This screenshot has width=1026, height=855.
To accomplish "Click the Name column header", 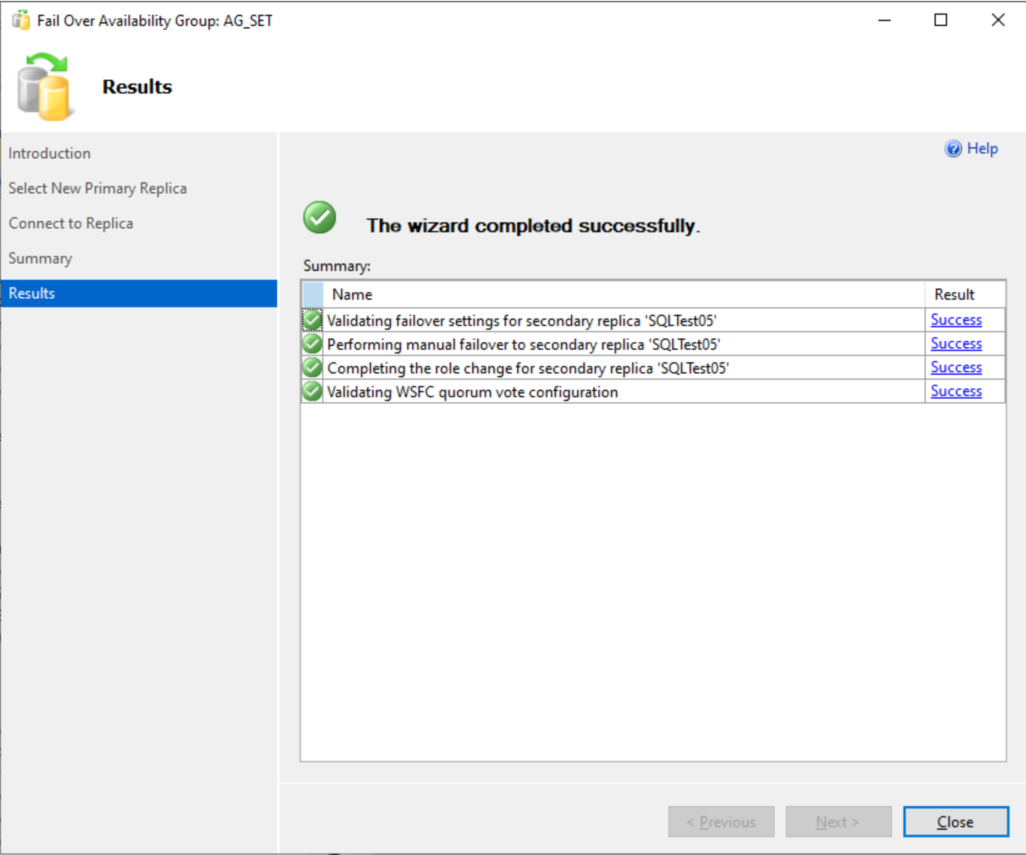I will [x=352, y=294].
